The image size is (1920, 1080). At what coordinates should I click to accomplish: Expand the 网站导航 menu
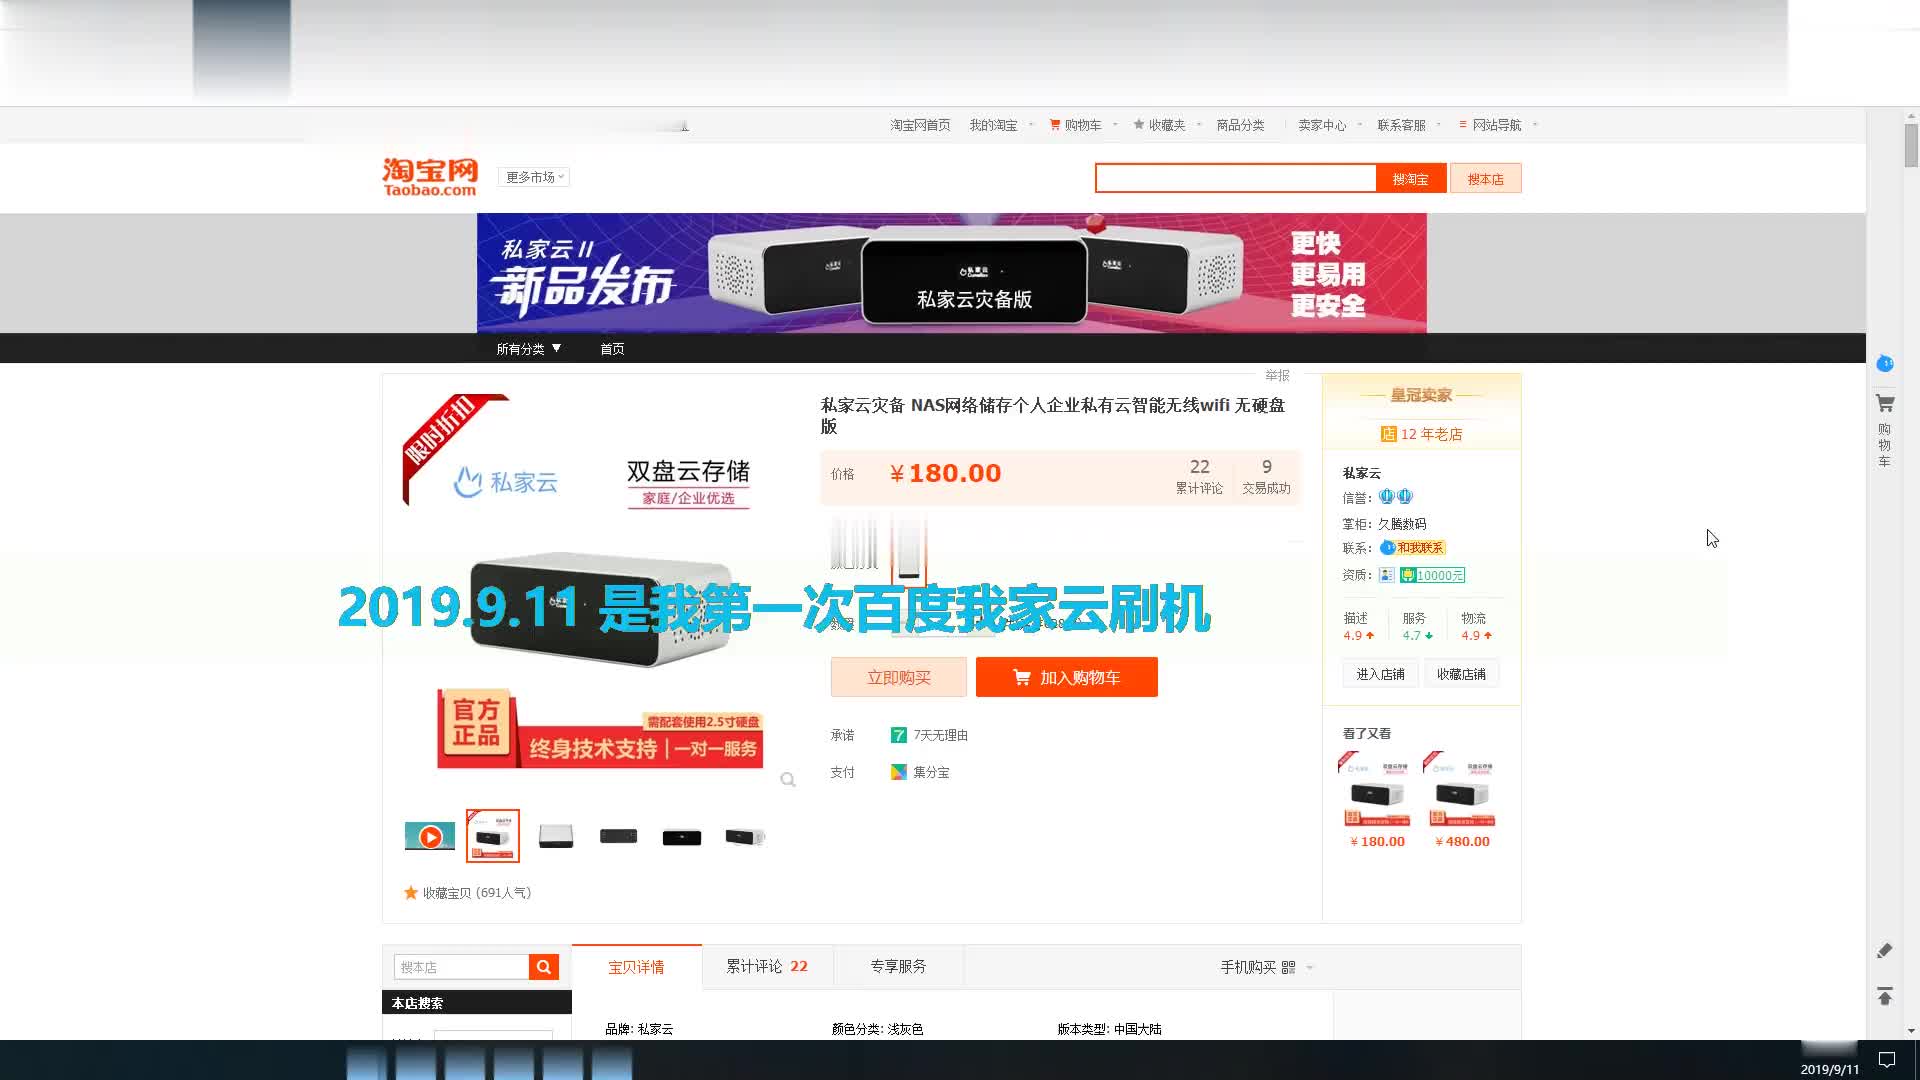point(1497,125)
